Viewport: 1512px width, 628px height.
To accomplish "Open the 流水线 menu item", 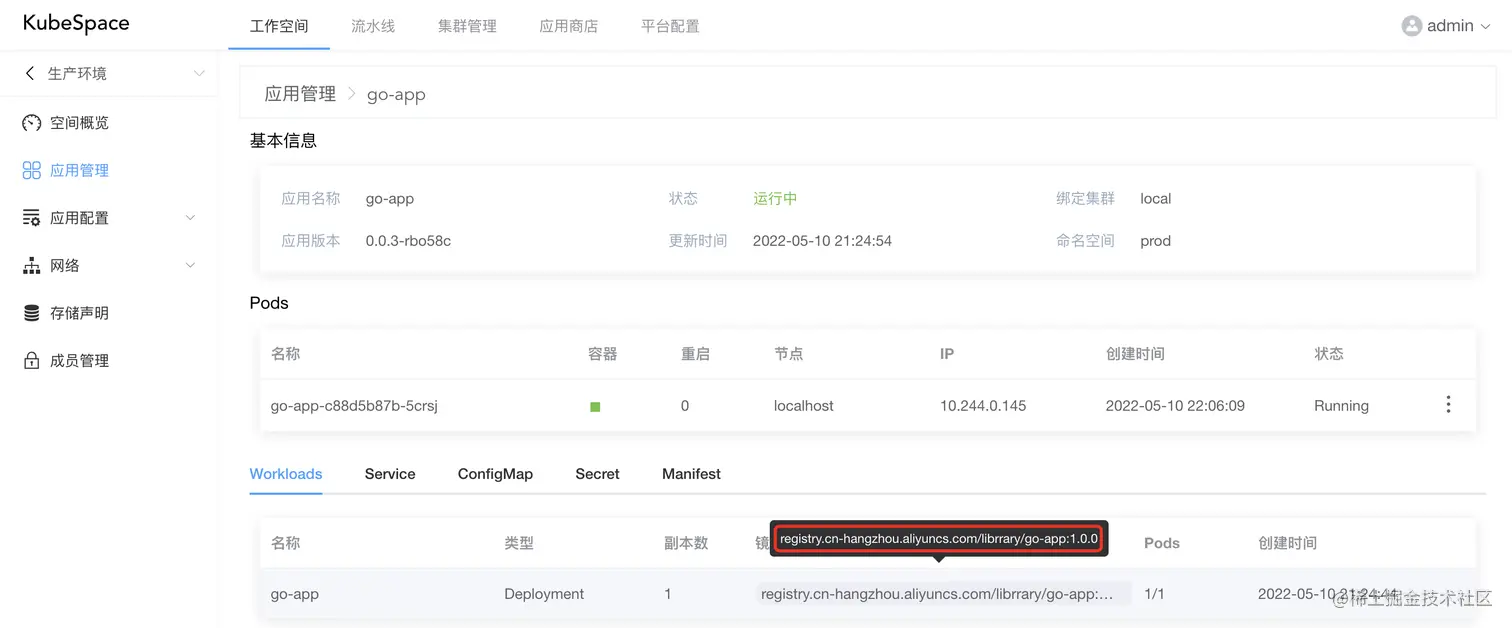I will click(372, 25).
